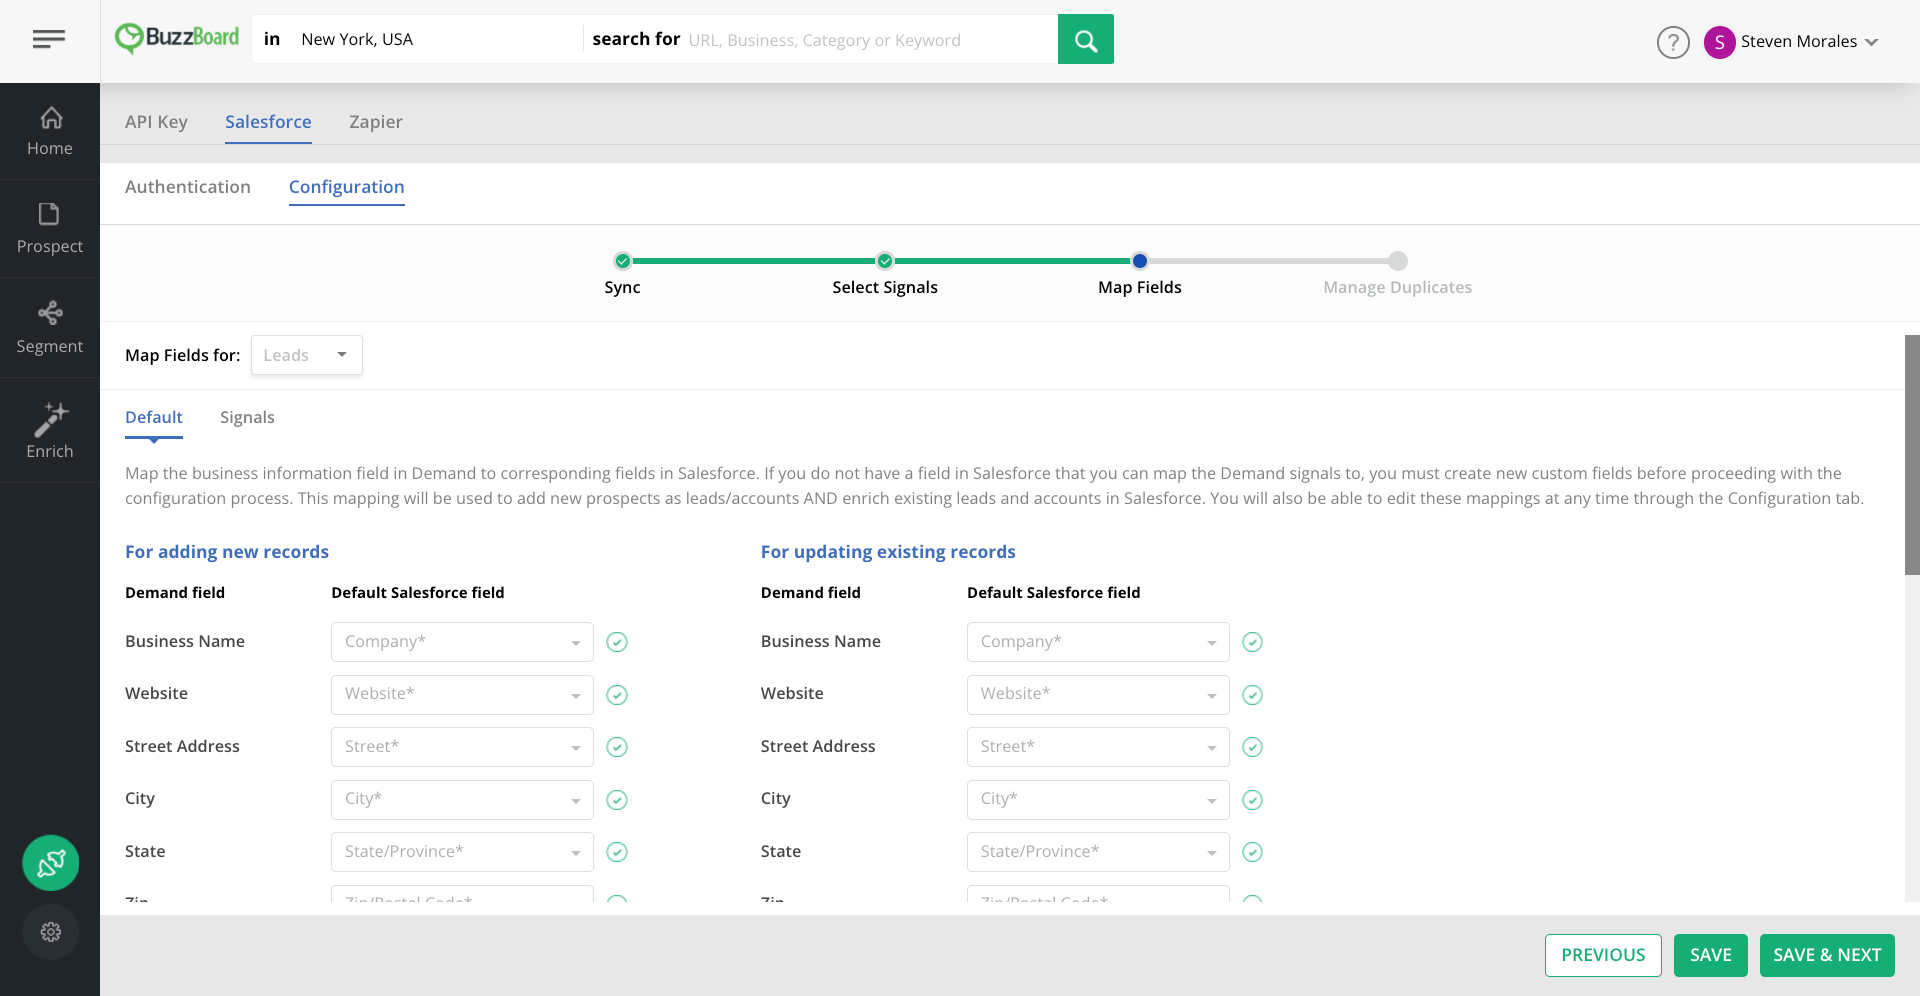Open the Map Fields for Leads dropdown
The height and width of the screenshot is (996, 1920).
click(x=306, y=355)
